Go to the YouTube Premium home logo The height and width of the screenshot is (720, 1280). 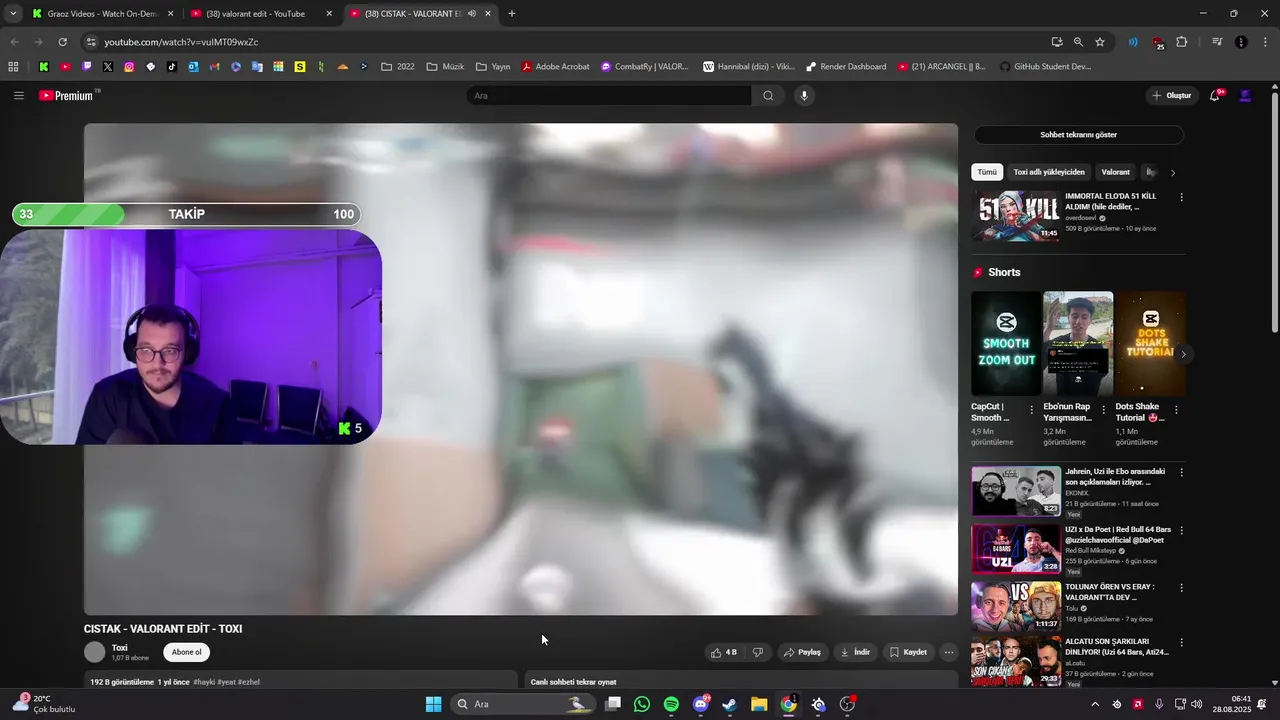(68, 96)
